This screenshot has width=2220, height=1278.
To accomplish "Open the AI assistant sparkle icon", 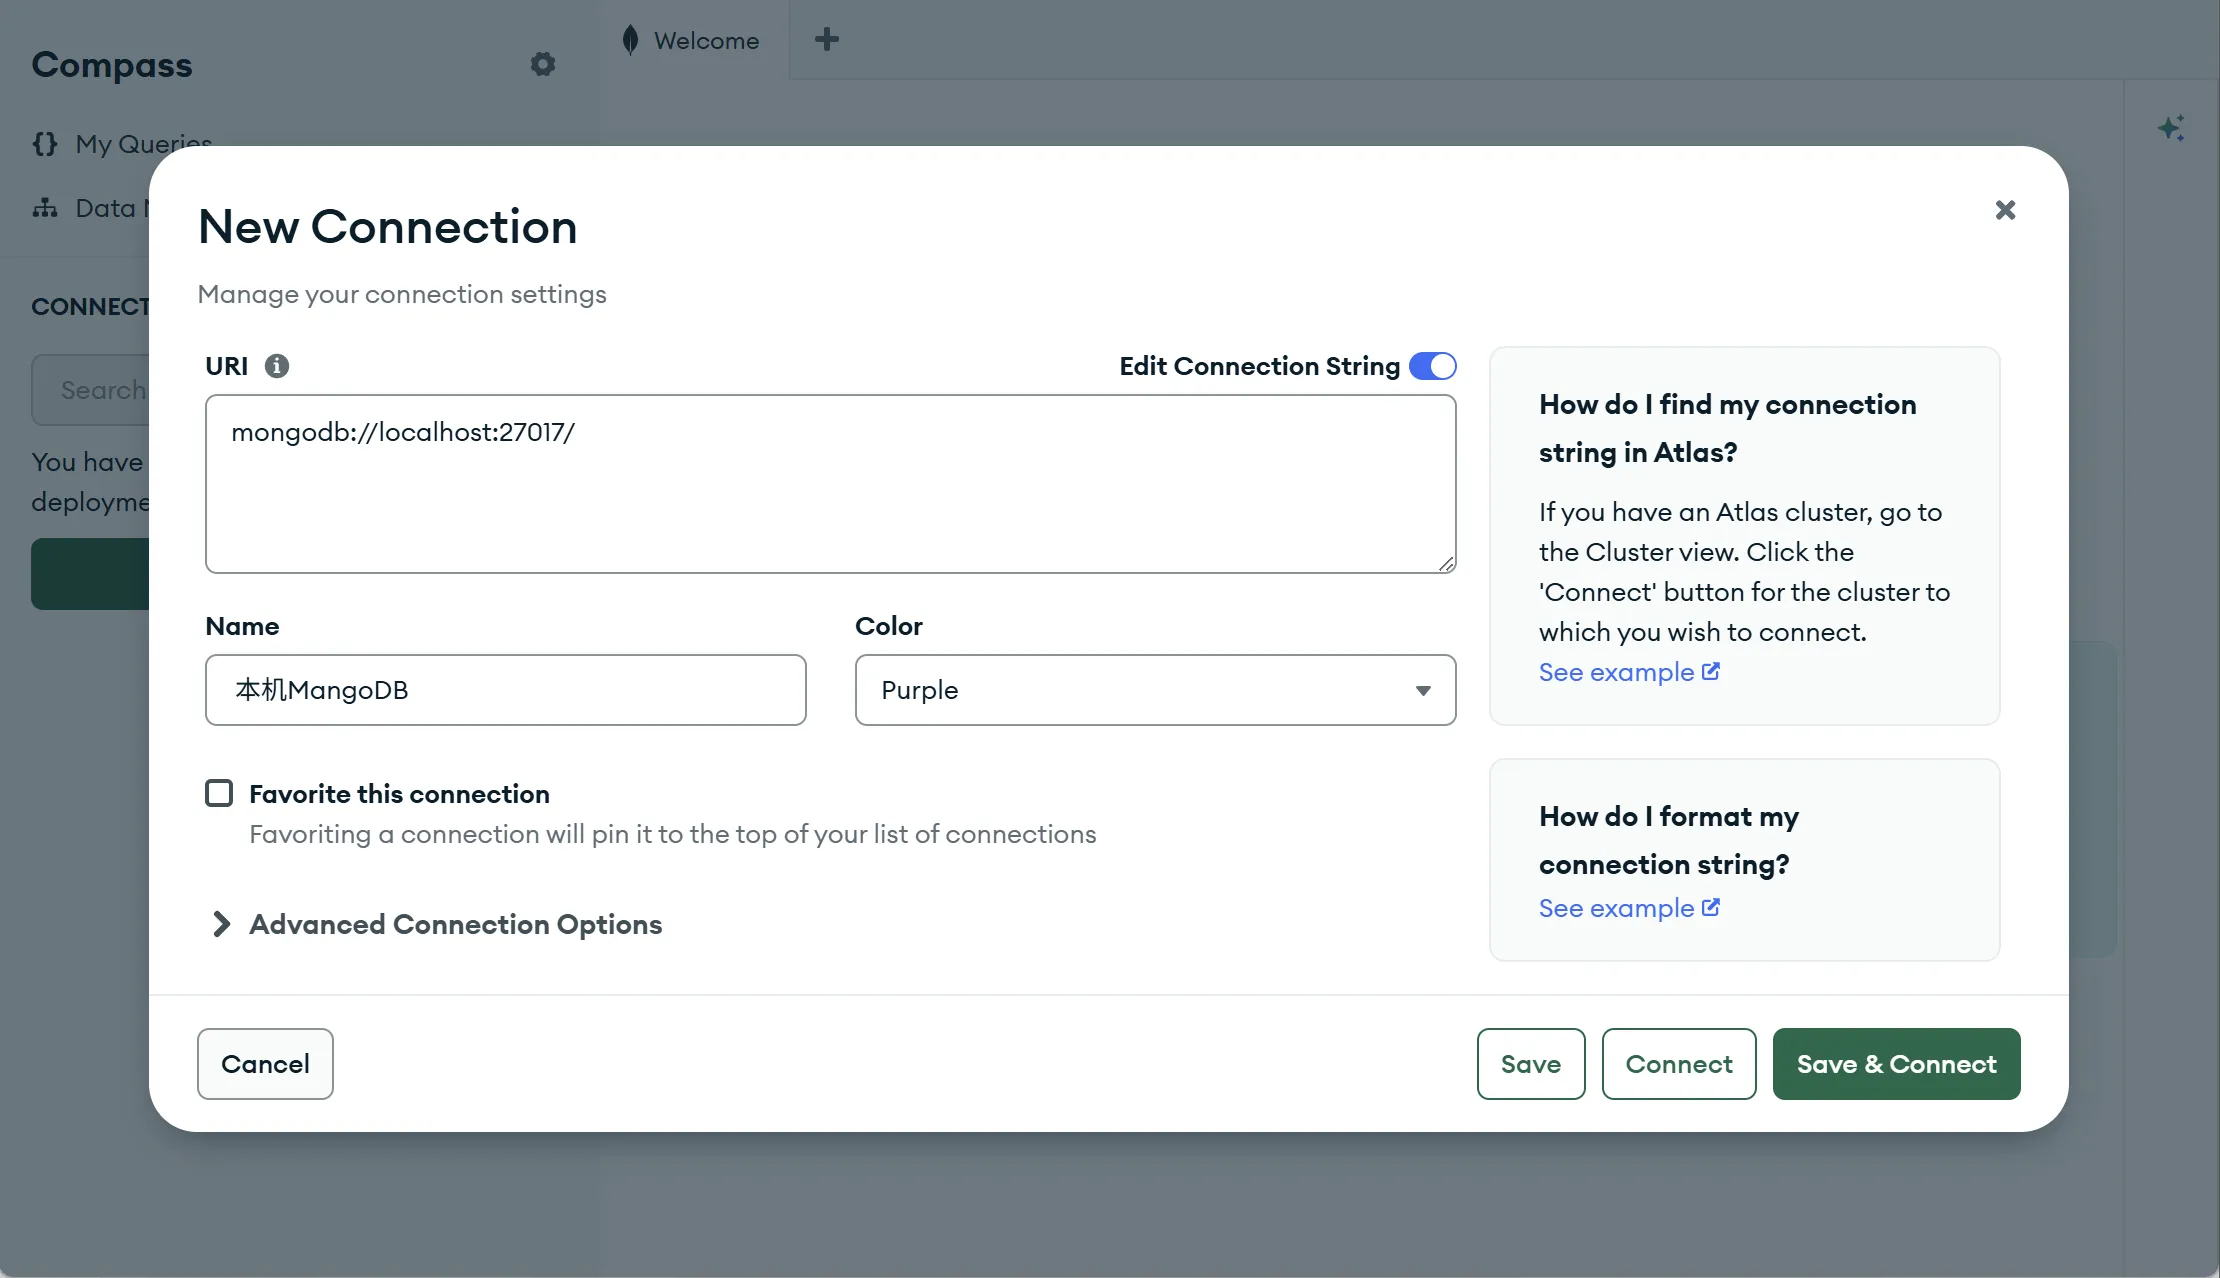I will [2170, 128].
